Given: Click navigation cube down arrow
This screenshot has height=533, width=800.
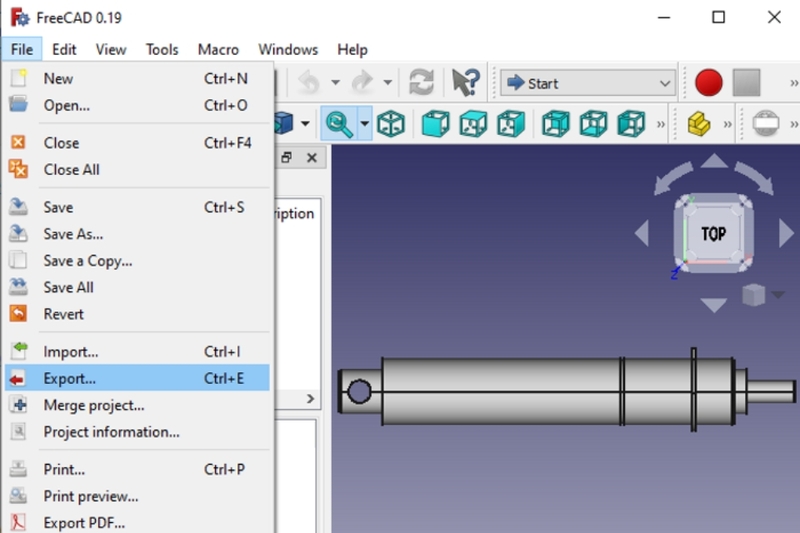Looking at the screenshot, I should [x=714, y=305].
